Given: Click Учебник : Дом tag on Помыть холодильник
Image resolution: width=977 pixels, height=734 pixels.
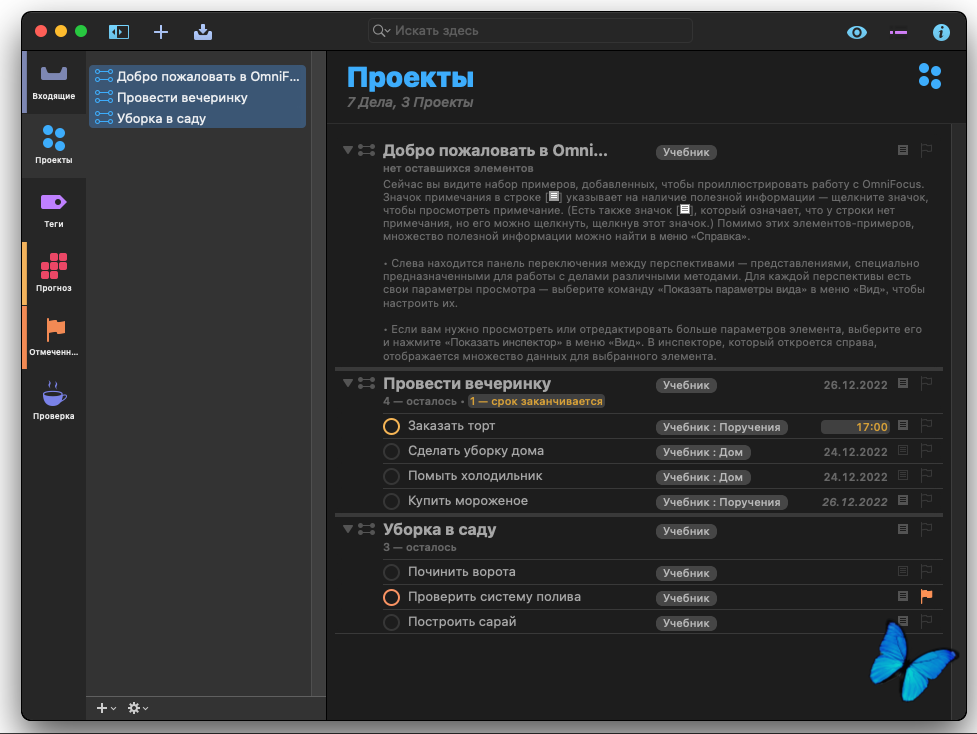Looking at the screenshot, I should [x=703, y=477].
